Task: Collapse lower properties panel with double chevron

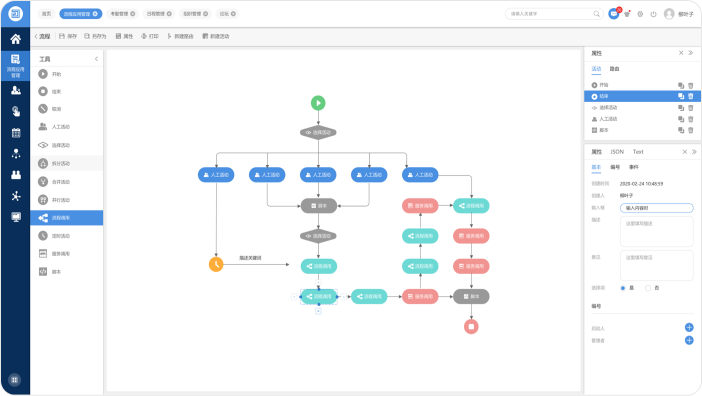Action: tap(694, 152)
